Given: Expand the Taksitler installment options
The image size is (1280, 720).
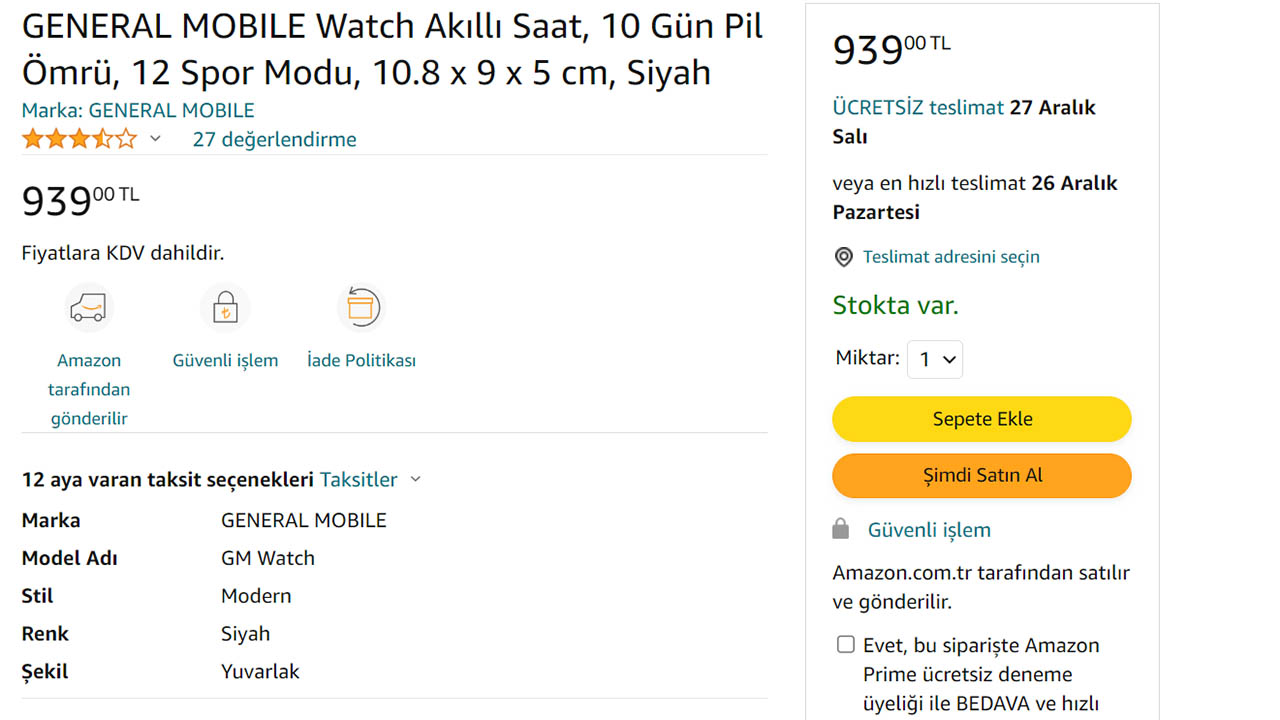Looking at the screenshot, I should point(370,480).
